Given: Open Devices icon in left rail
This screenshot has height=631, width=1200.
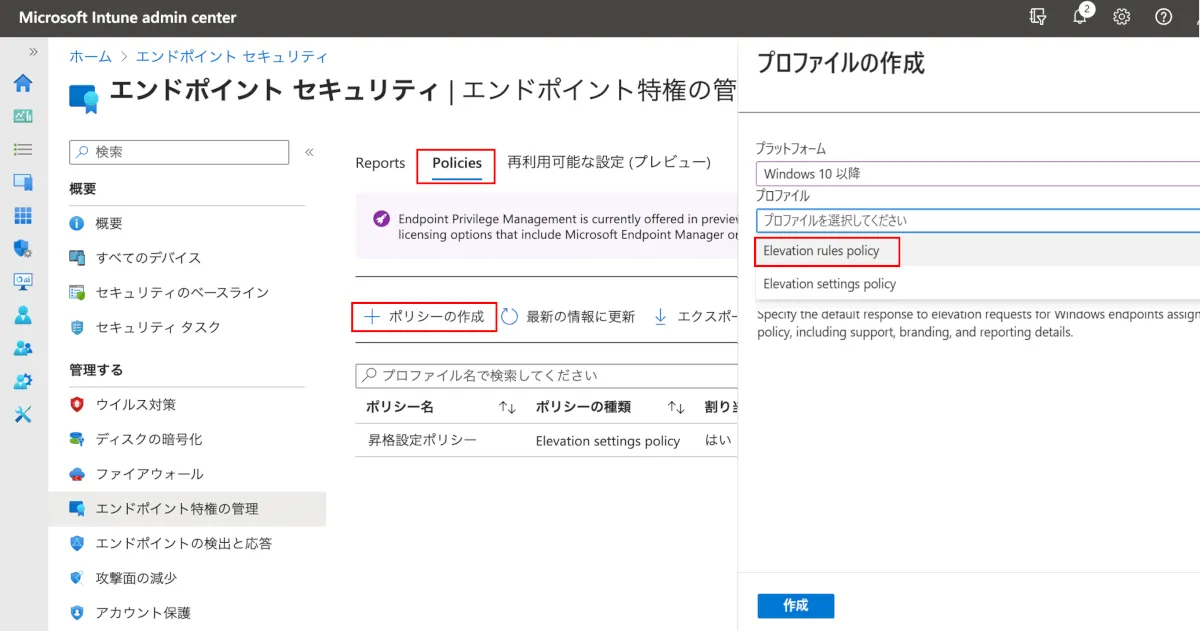Looking at the screenshot, I should [22, 182].
